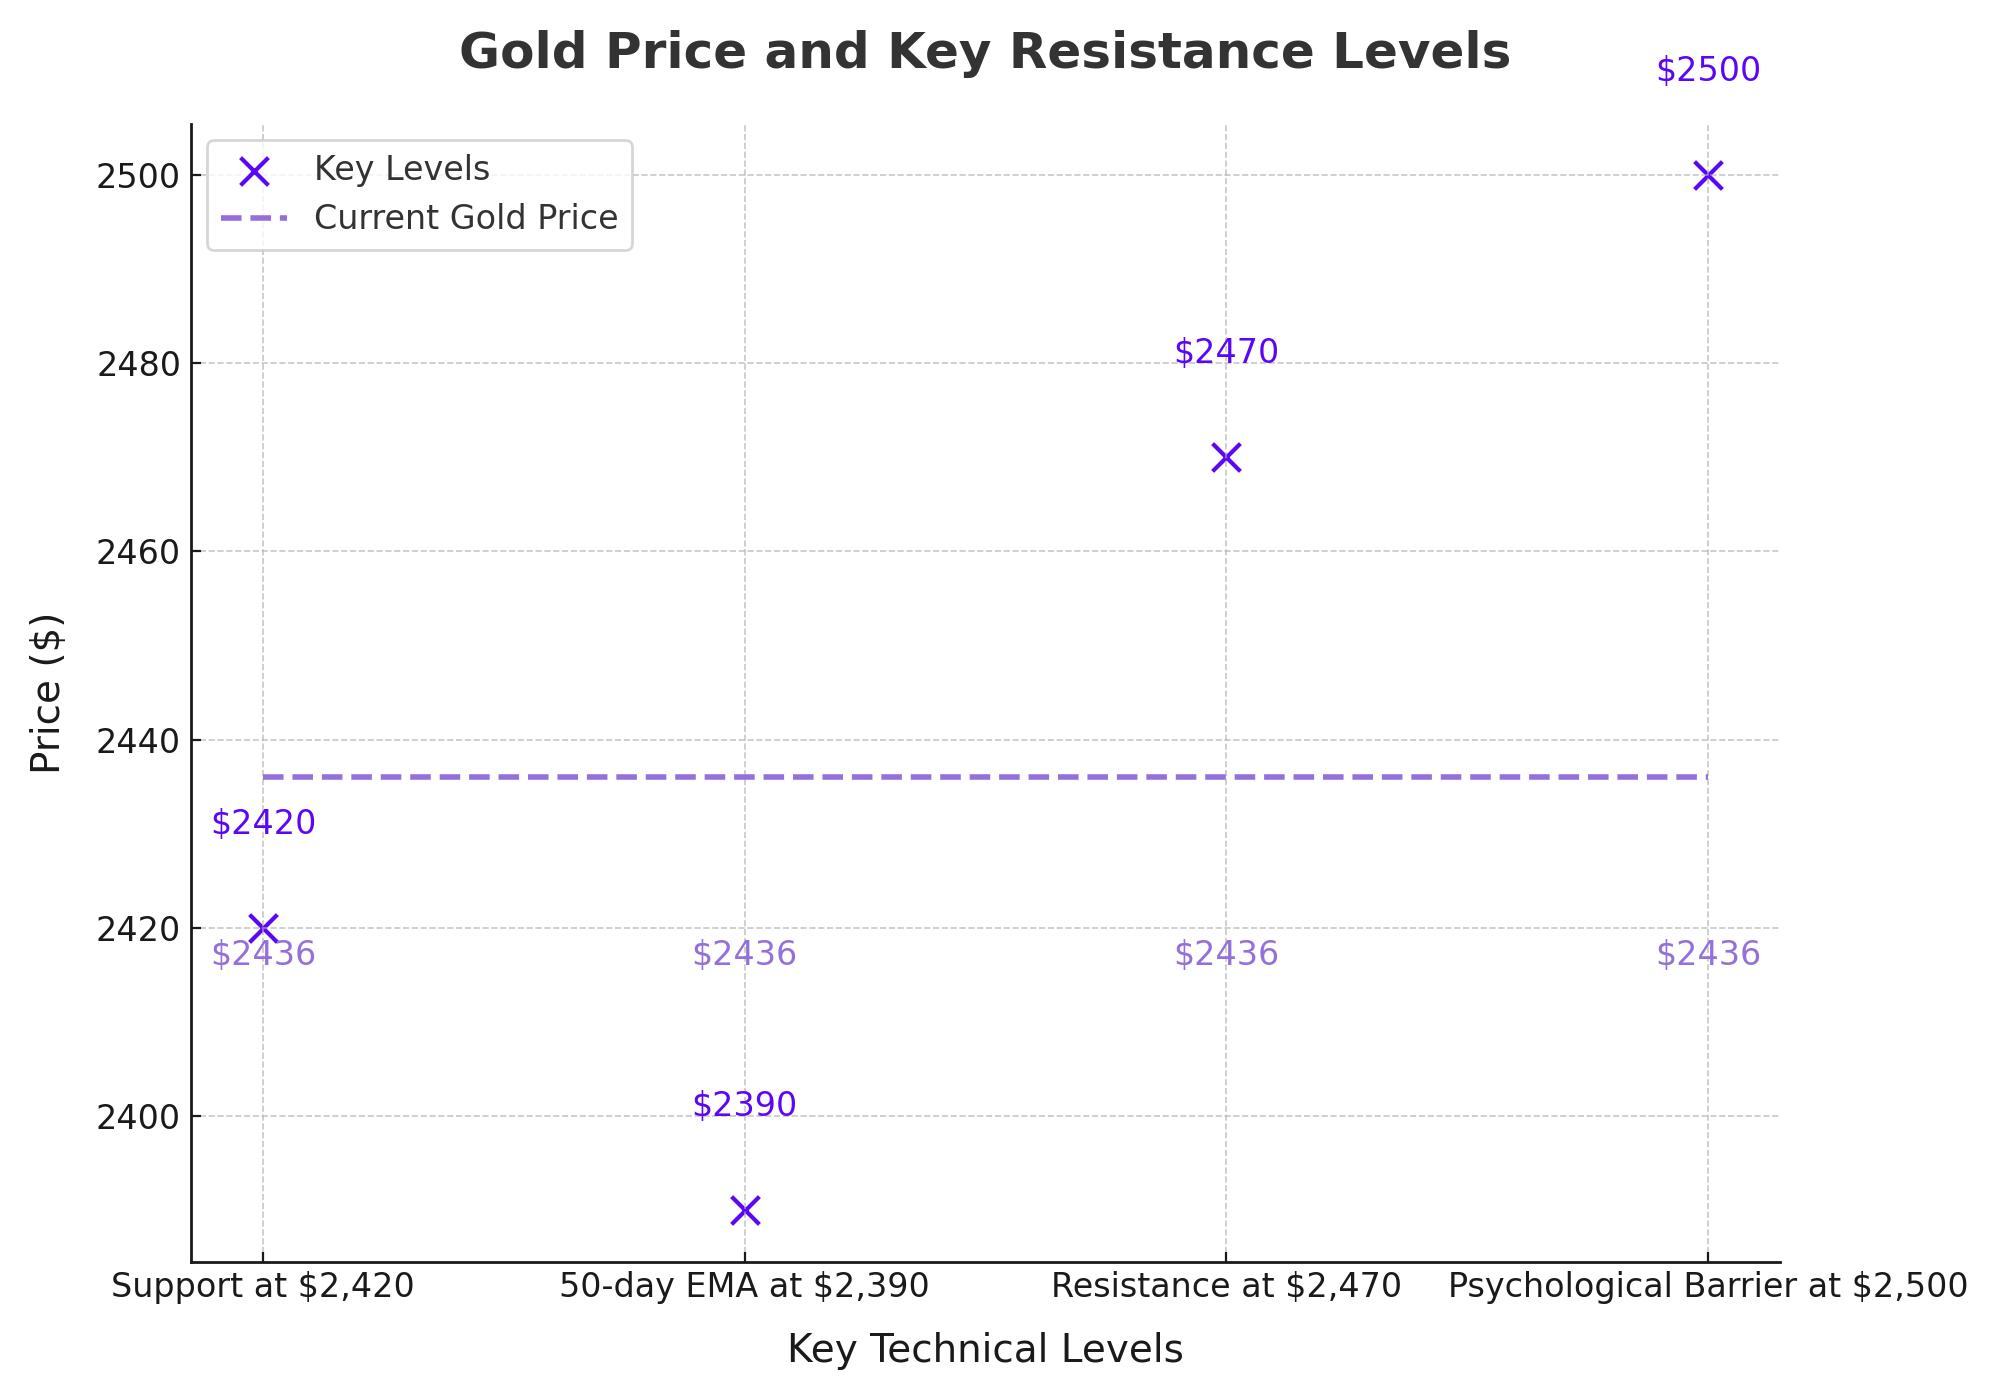Click the "Price ($)" y-axis title

pos(46,693)
